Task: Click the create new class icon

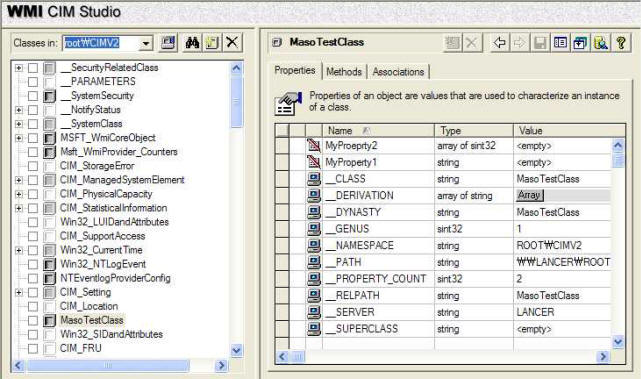Action: click(x=212, y=43)
